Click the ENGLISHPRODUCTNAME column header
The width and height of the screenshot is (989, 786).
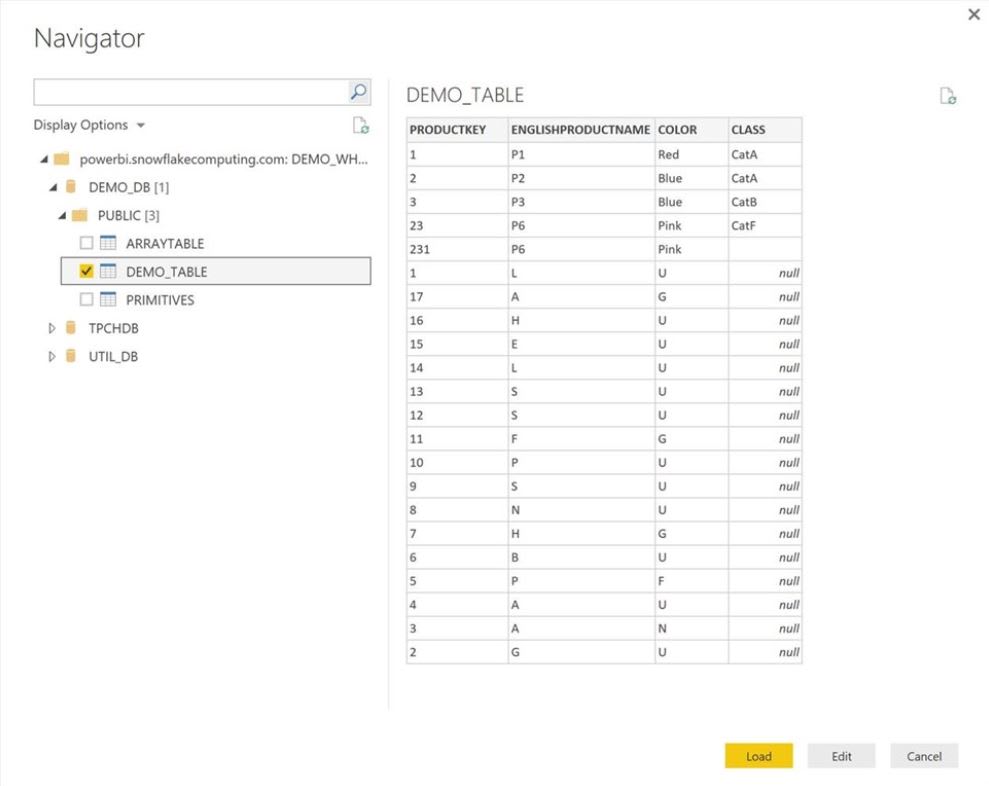[x=581, y=129]
